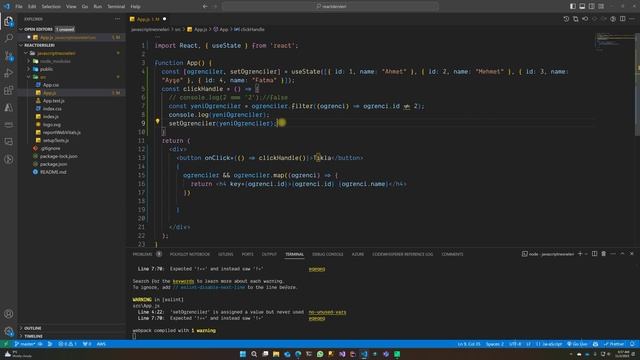Open the AWS toolkit view
This screenshot has width=640, height=360.
[x=9, y=124]
